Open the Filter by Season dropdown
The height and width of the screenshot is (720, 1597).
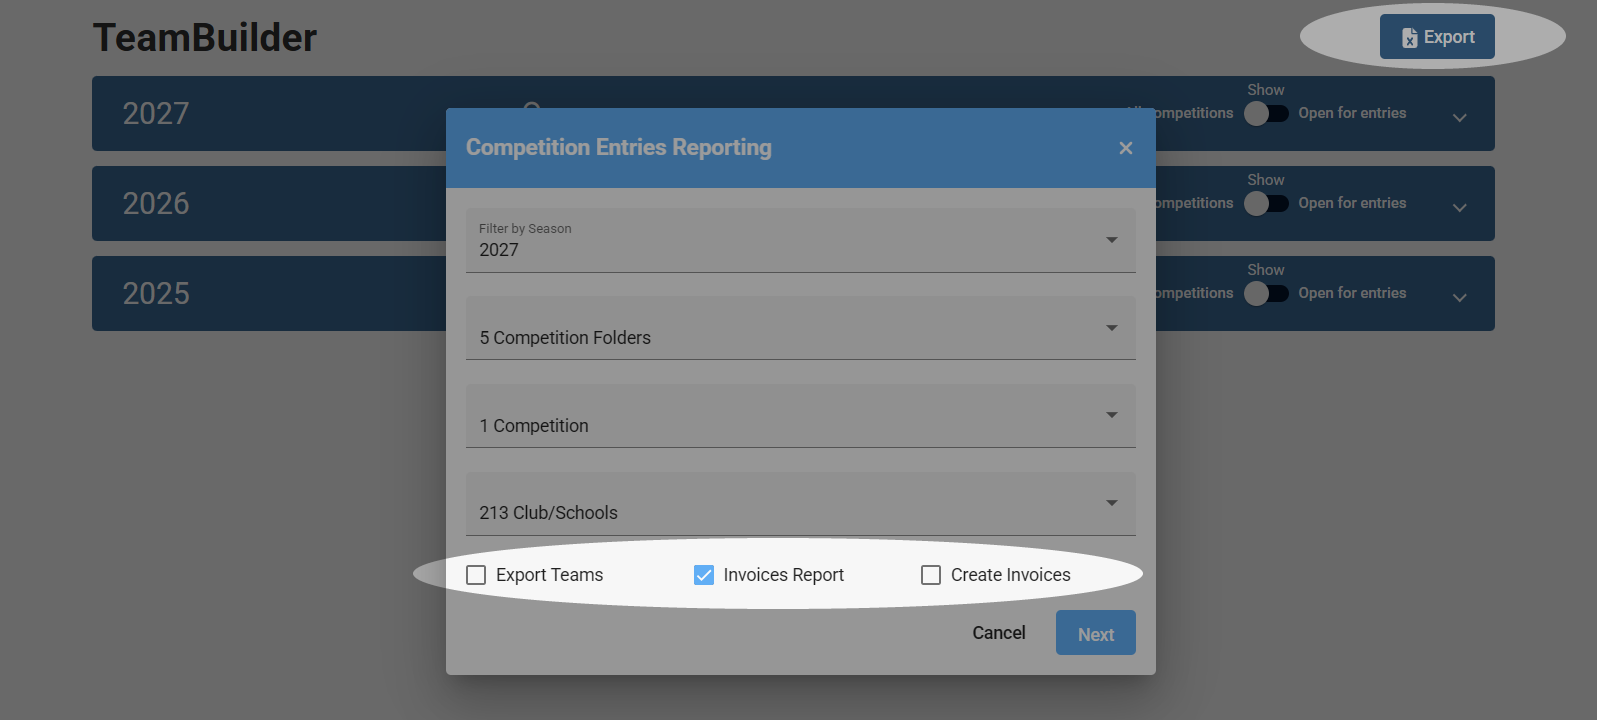point(801,240)
